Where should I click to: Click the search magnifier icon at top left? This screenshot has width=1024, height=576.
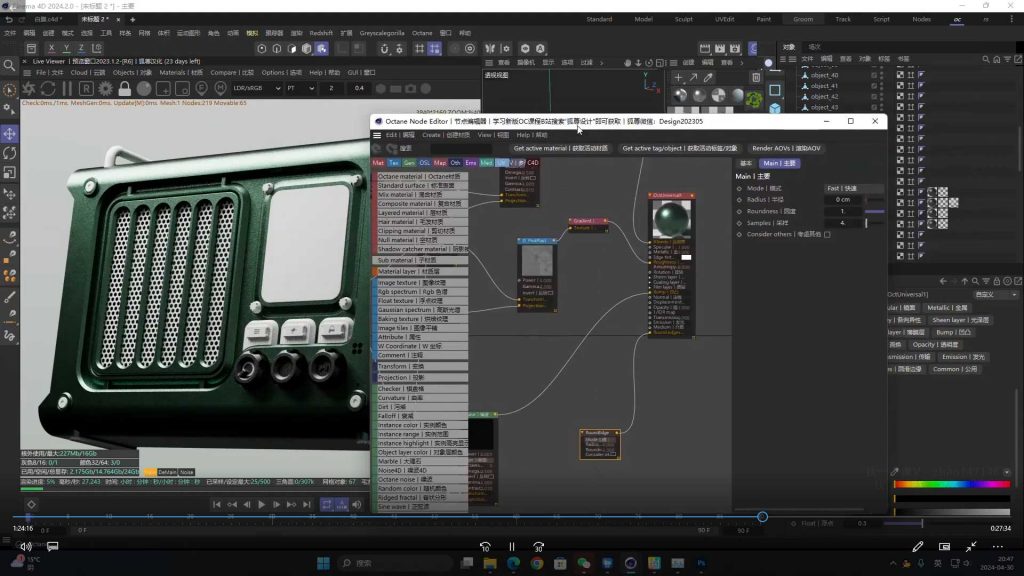10,65
